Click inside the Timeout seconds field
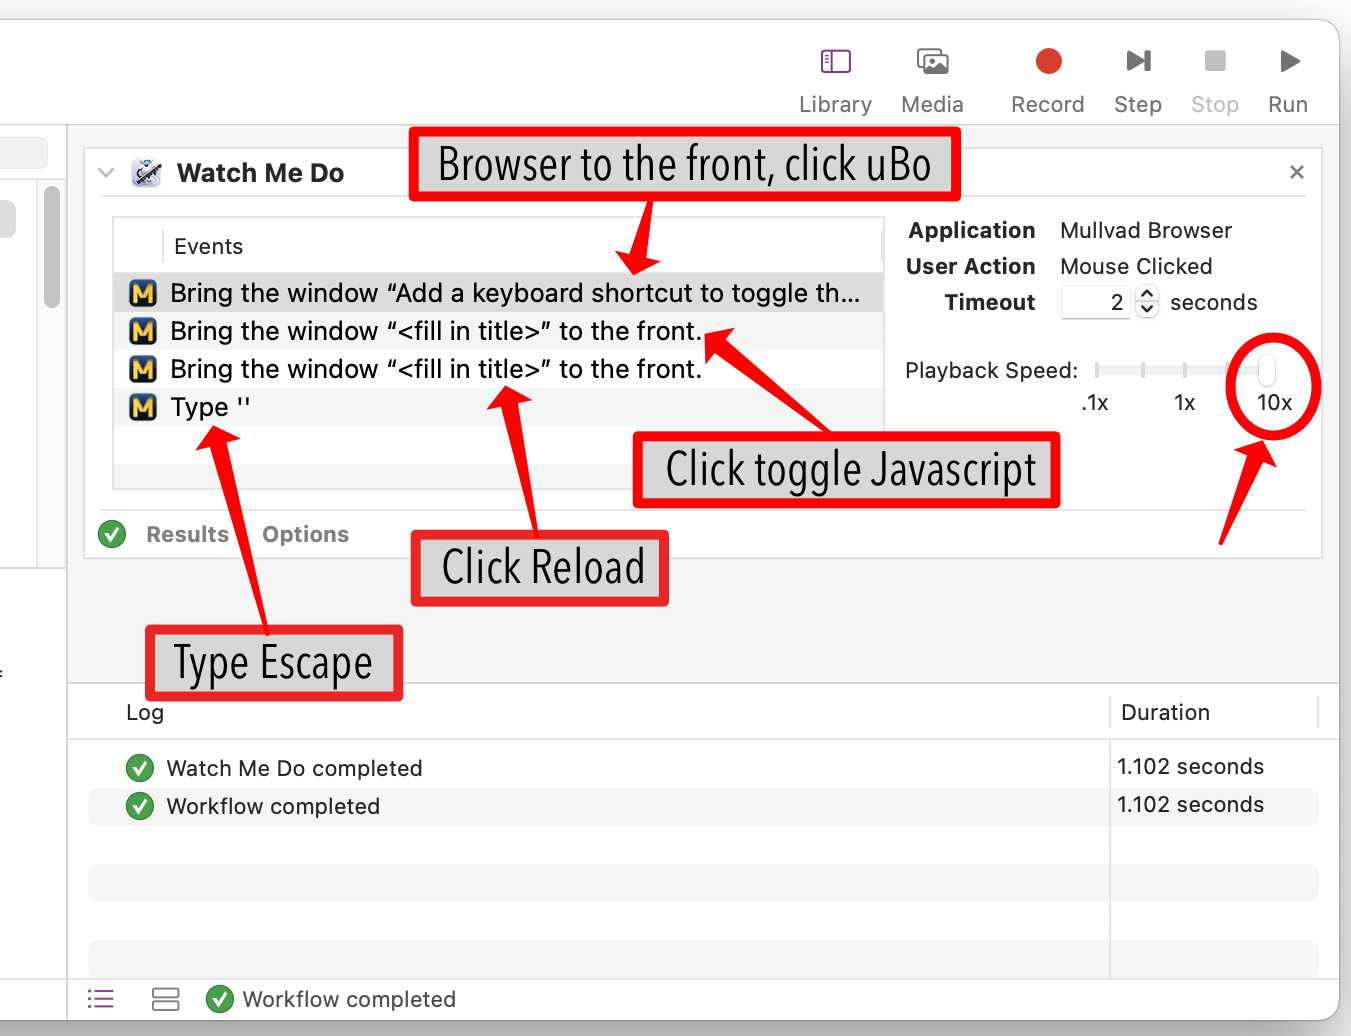The height and width of the screenshot is (1036, 1351). pyautogui.click(x=1095, y=302)
